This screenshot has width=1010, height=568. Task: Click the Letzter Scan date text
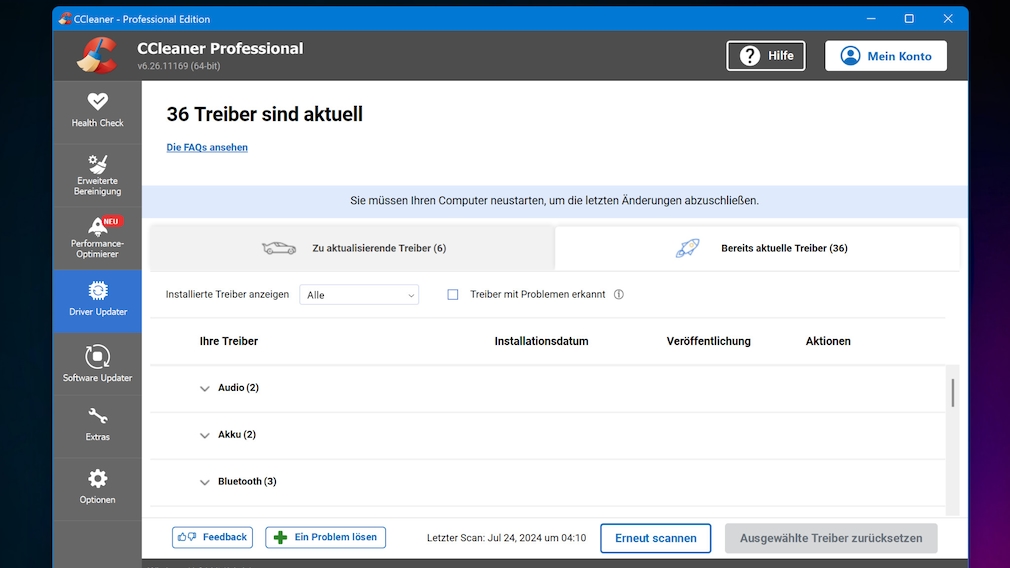[x=506, y=538]
